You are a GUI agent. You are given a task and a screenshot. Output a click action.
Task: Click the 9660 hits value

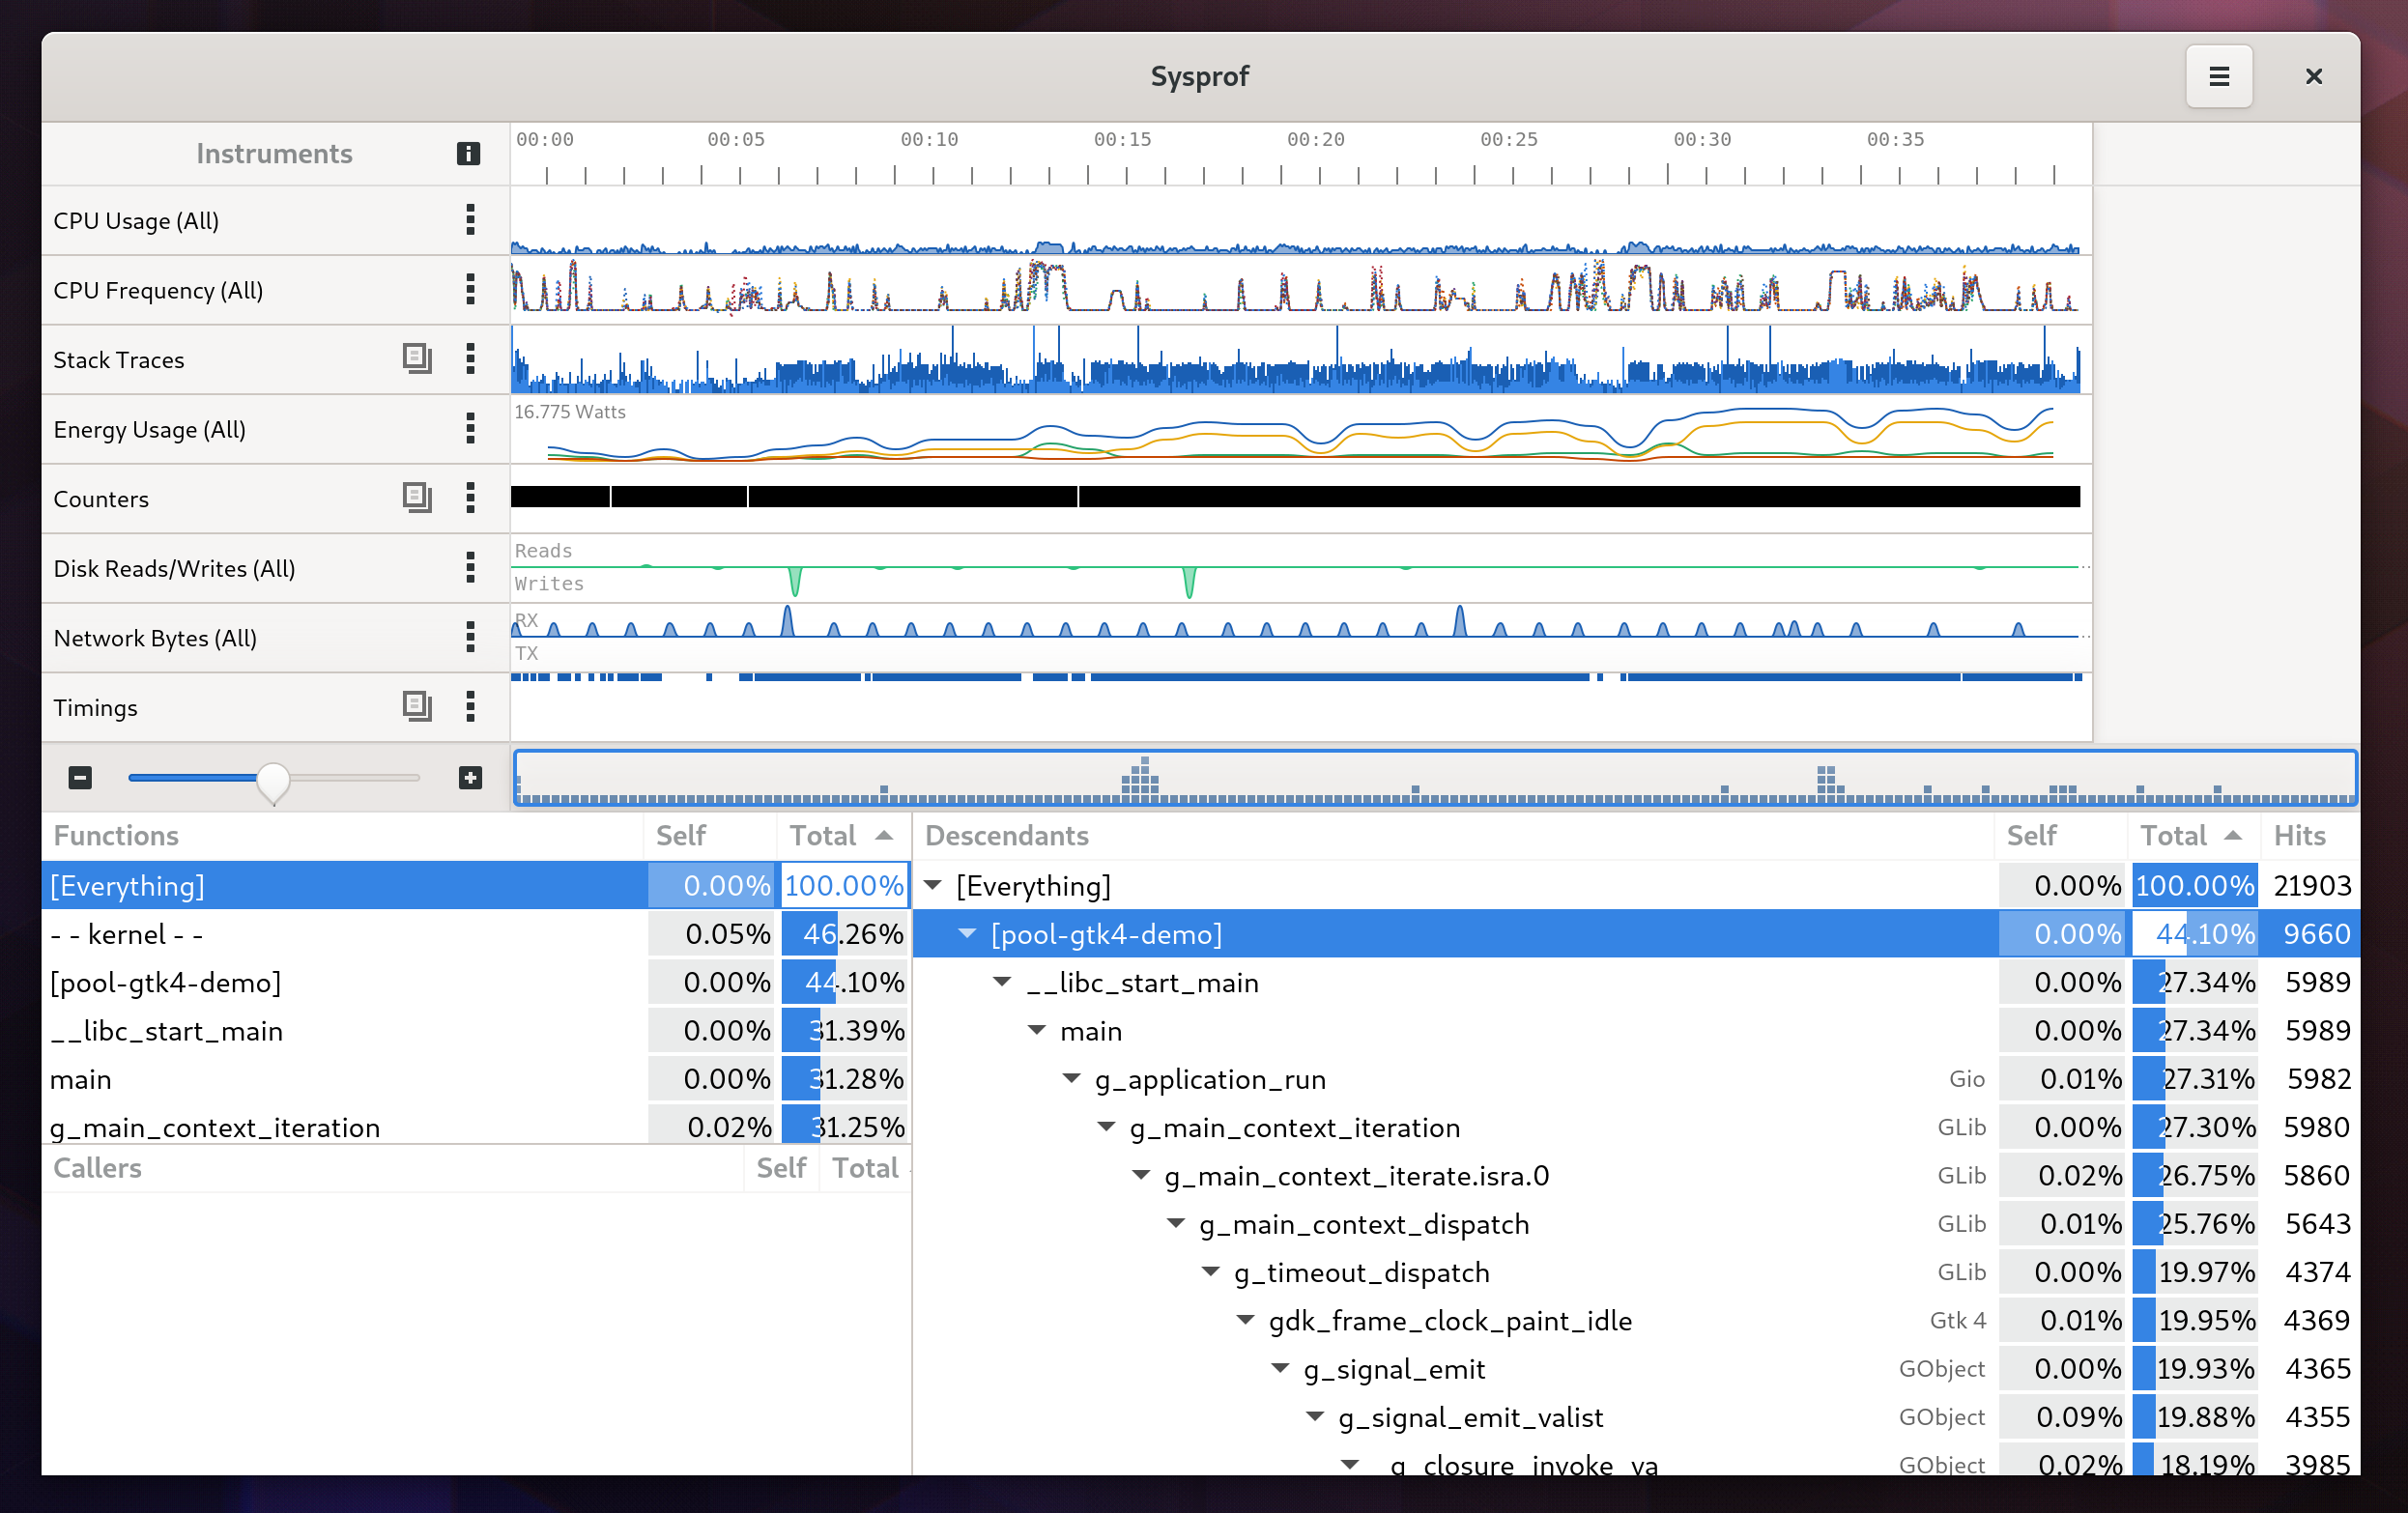click(x=2316, y=934)
